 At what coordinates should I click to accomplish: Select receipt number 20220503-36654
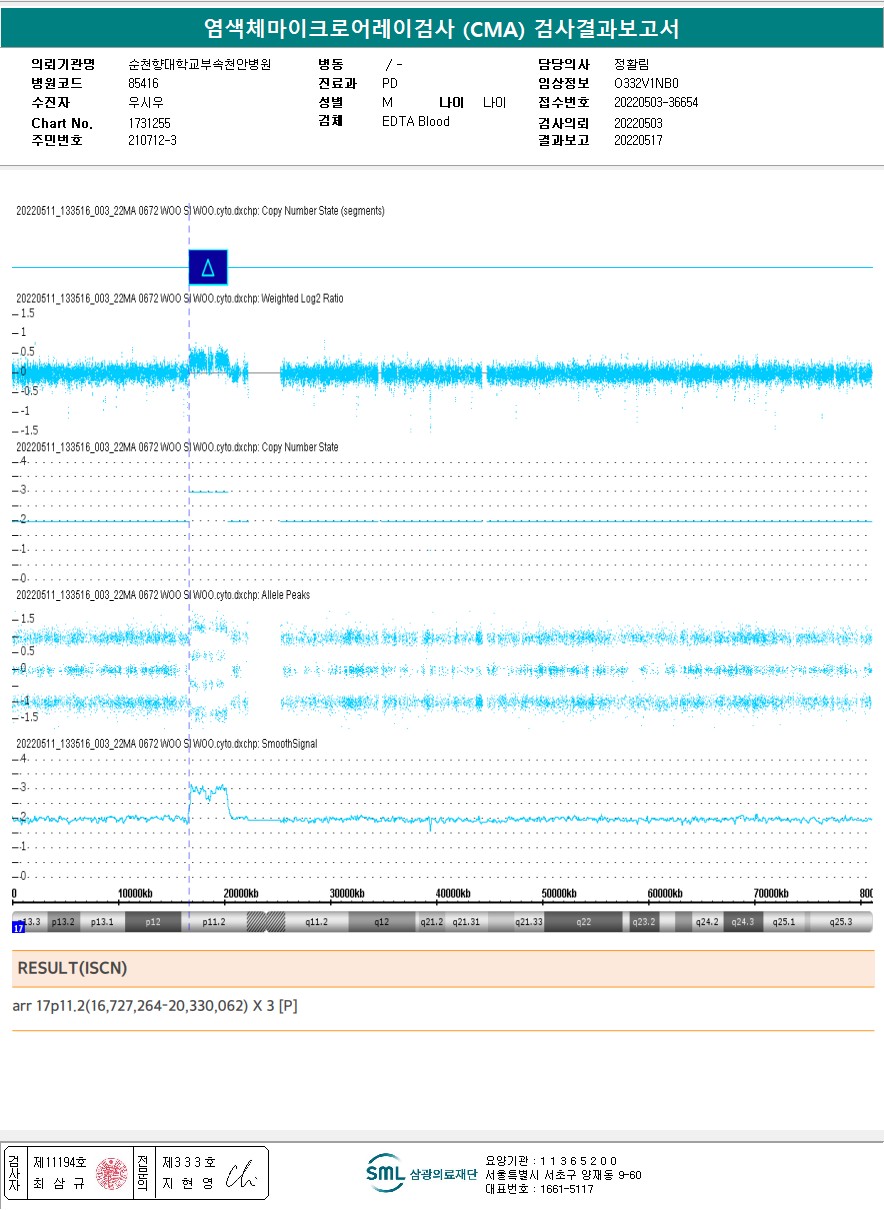[656, 102]
